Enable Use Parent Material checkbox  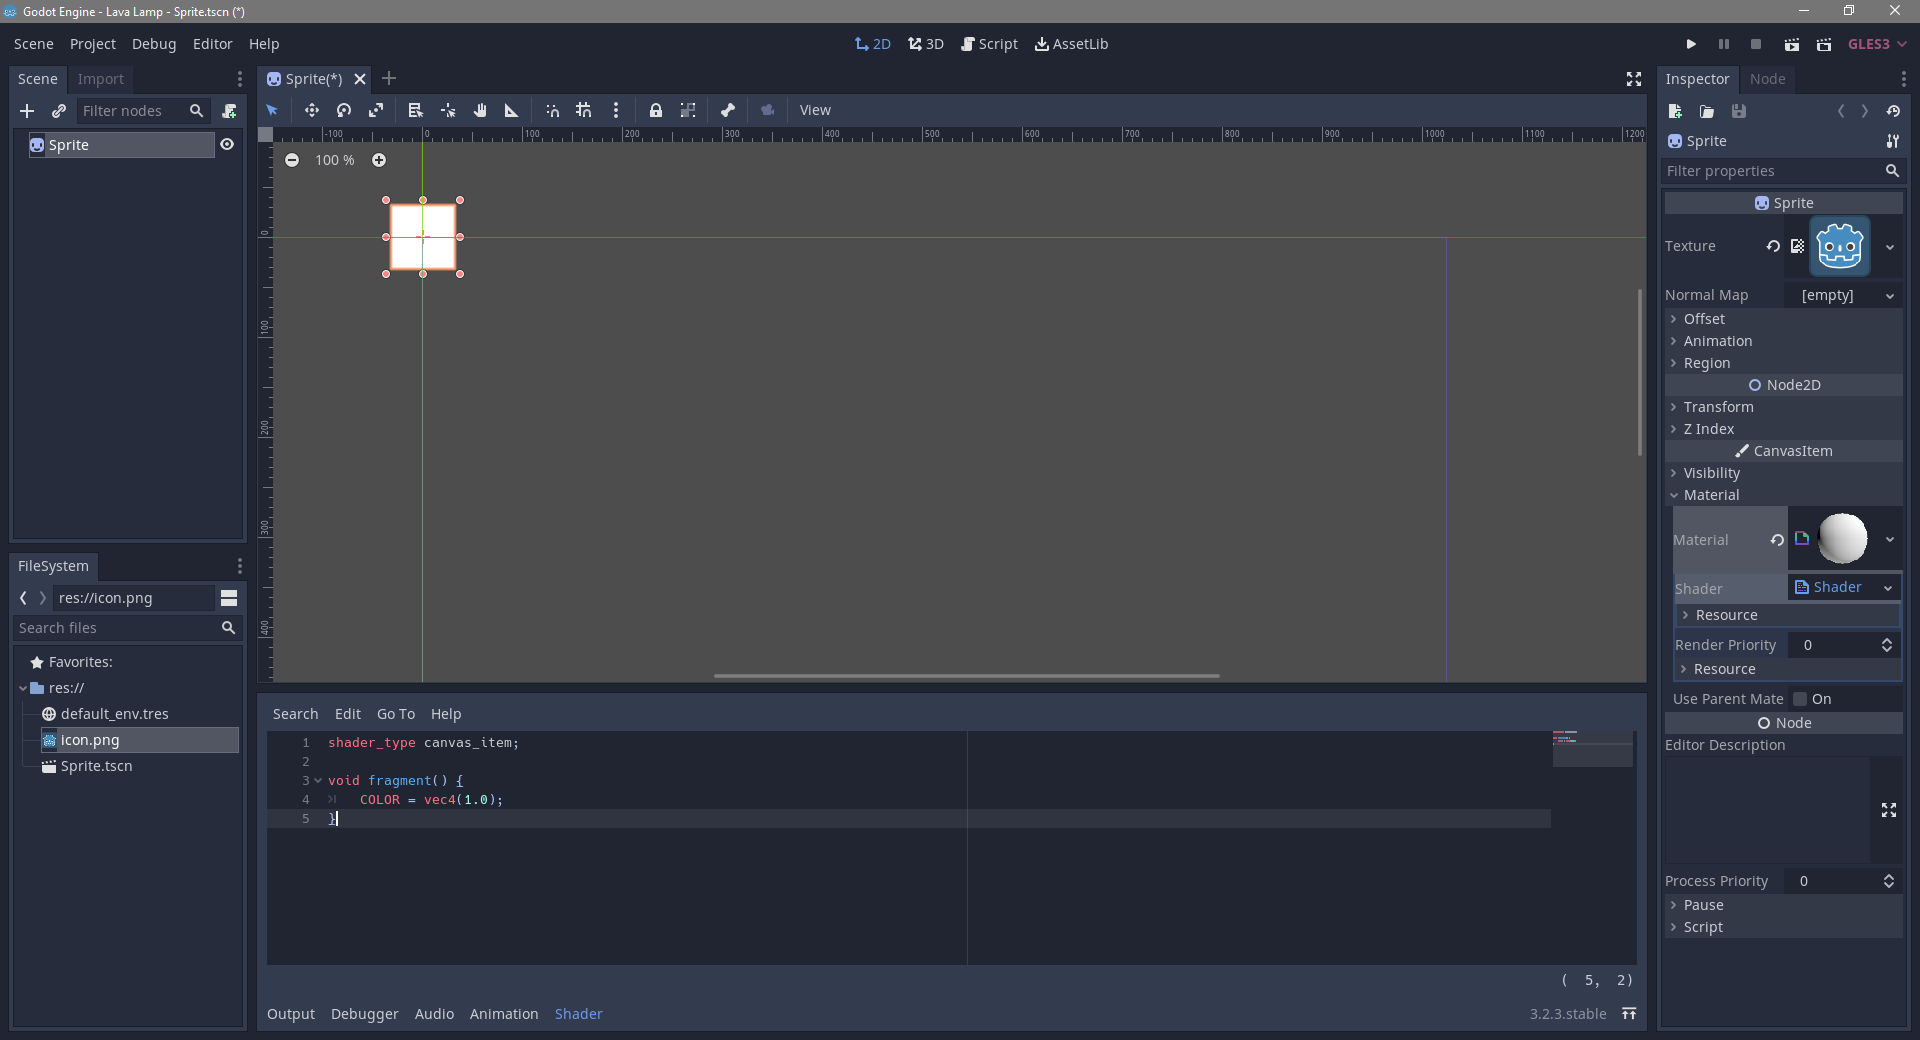tap(1800, 699)
